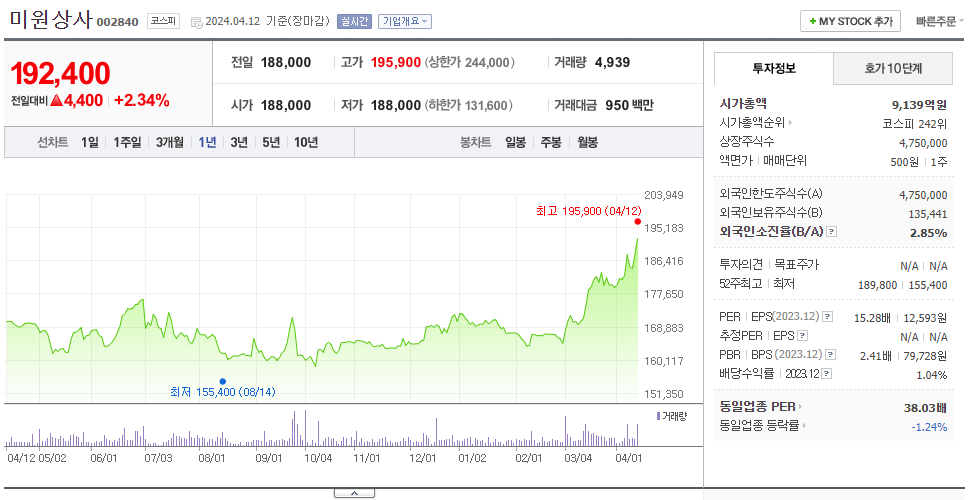Click the -1.24% 동일업종 등락률 value
Image resolution: width=968 pixels, height=500 pixels.
929,426
